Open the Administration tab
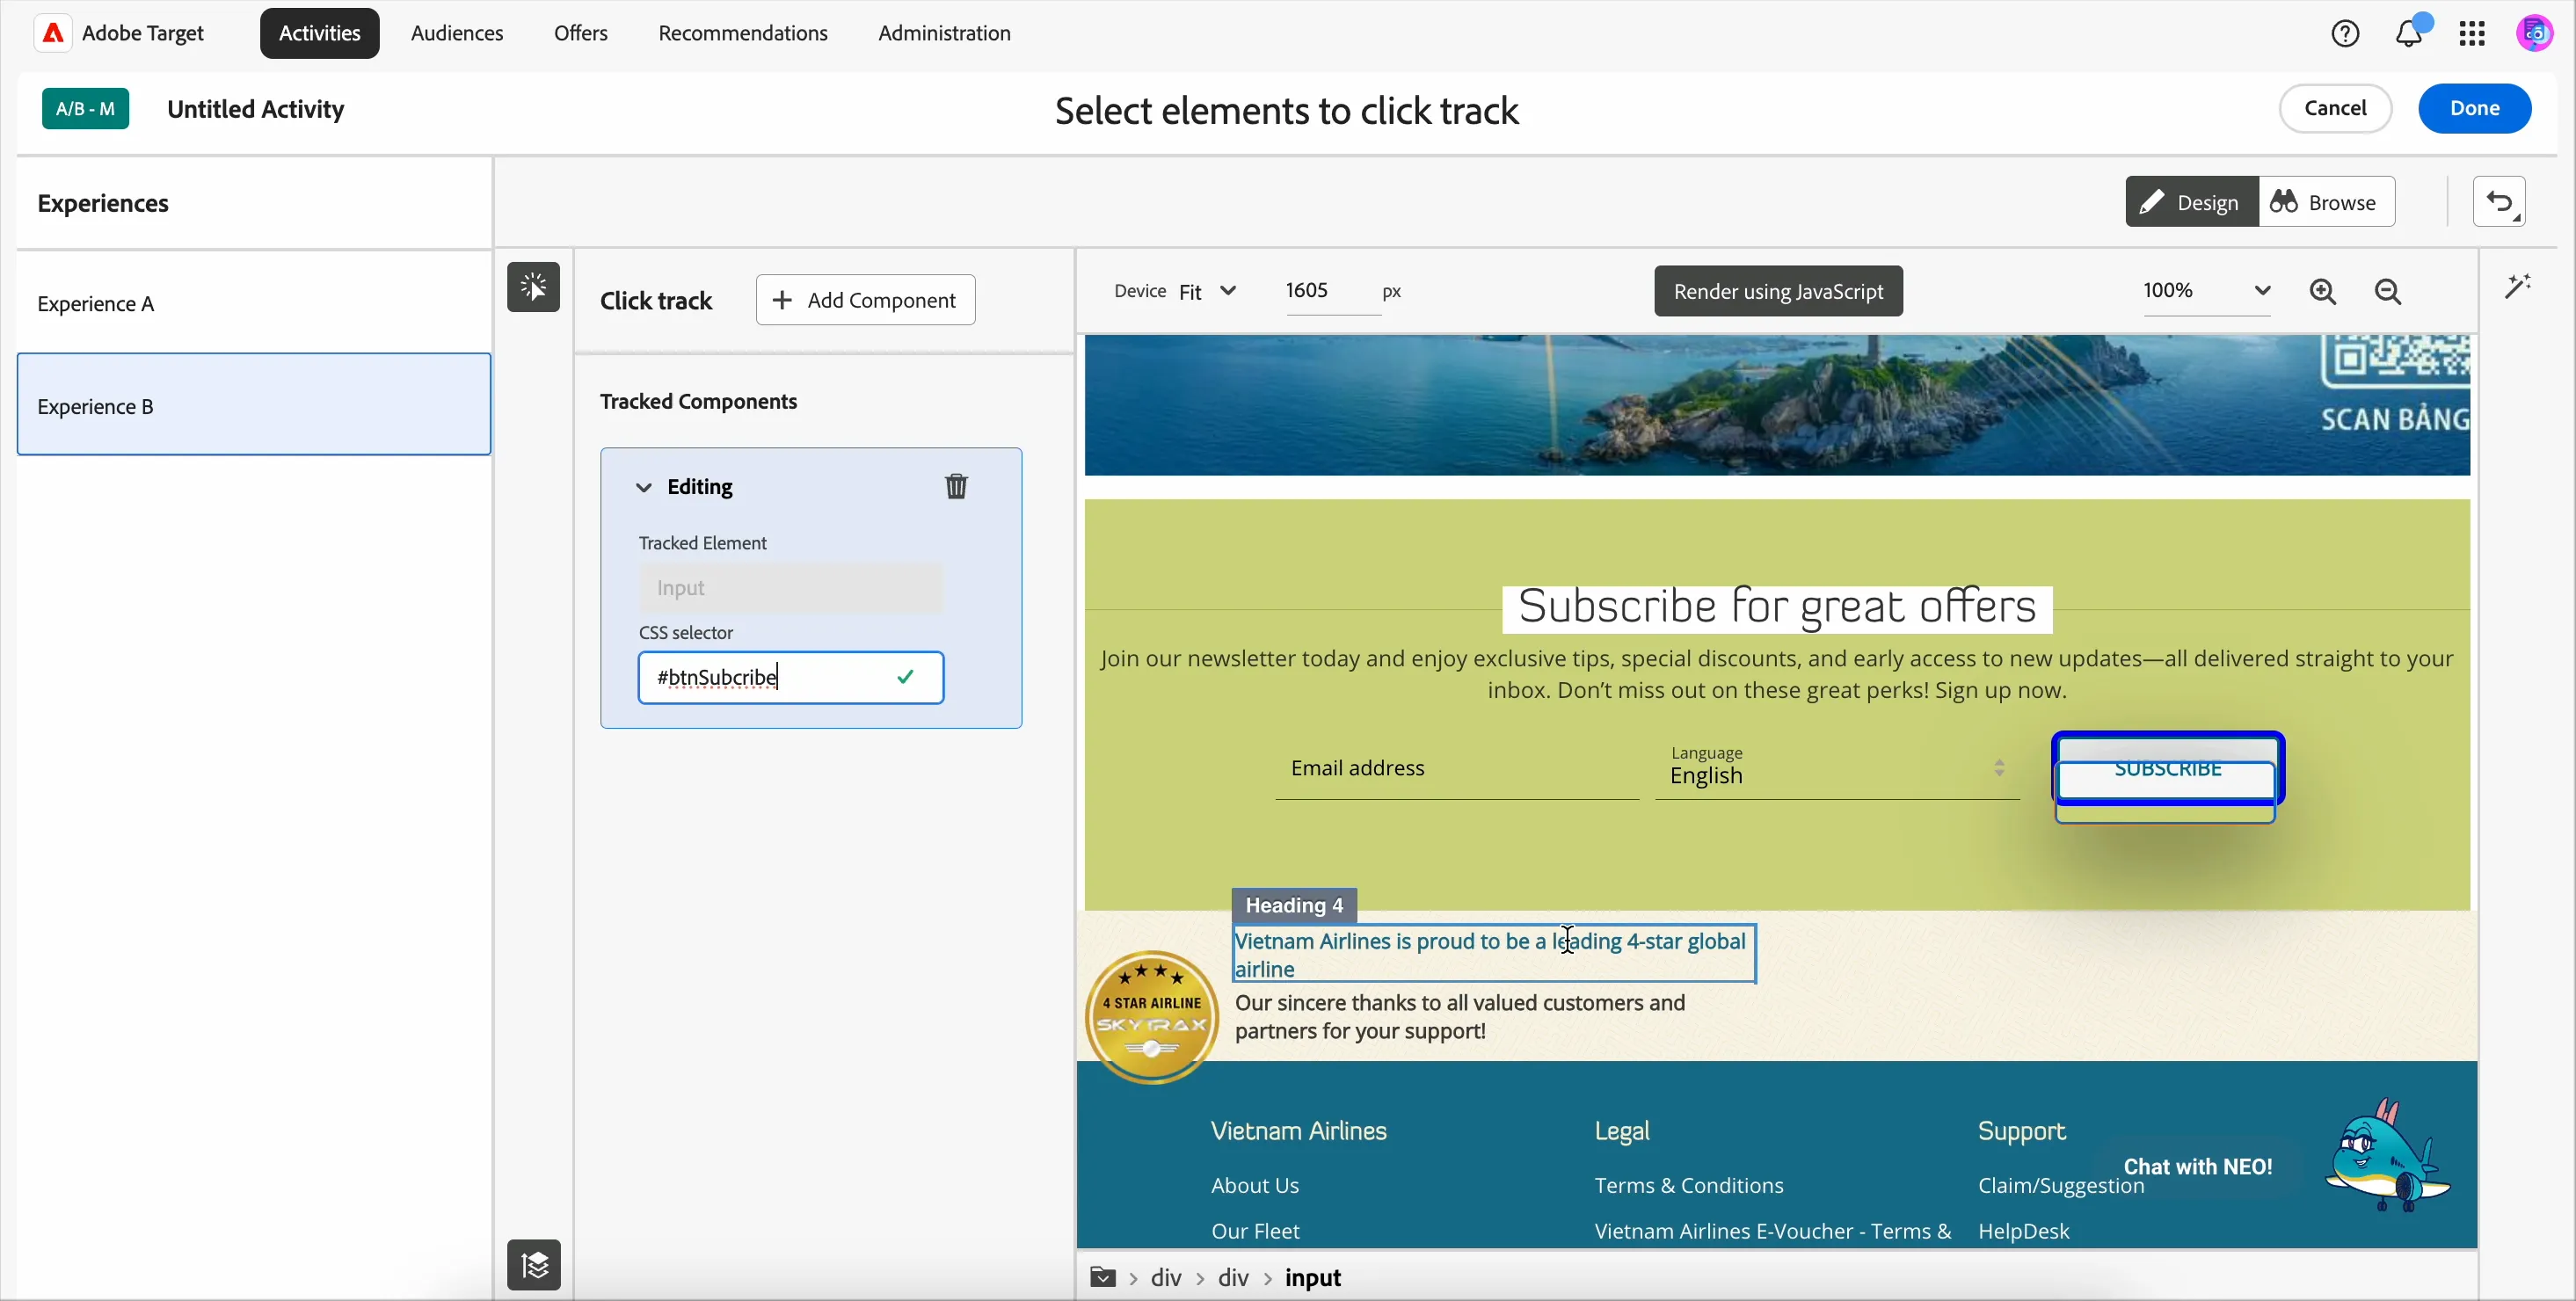The image size is (2576, 1301). 944,34
